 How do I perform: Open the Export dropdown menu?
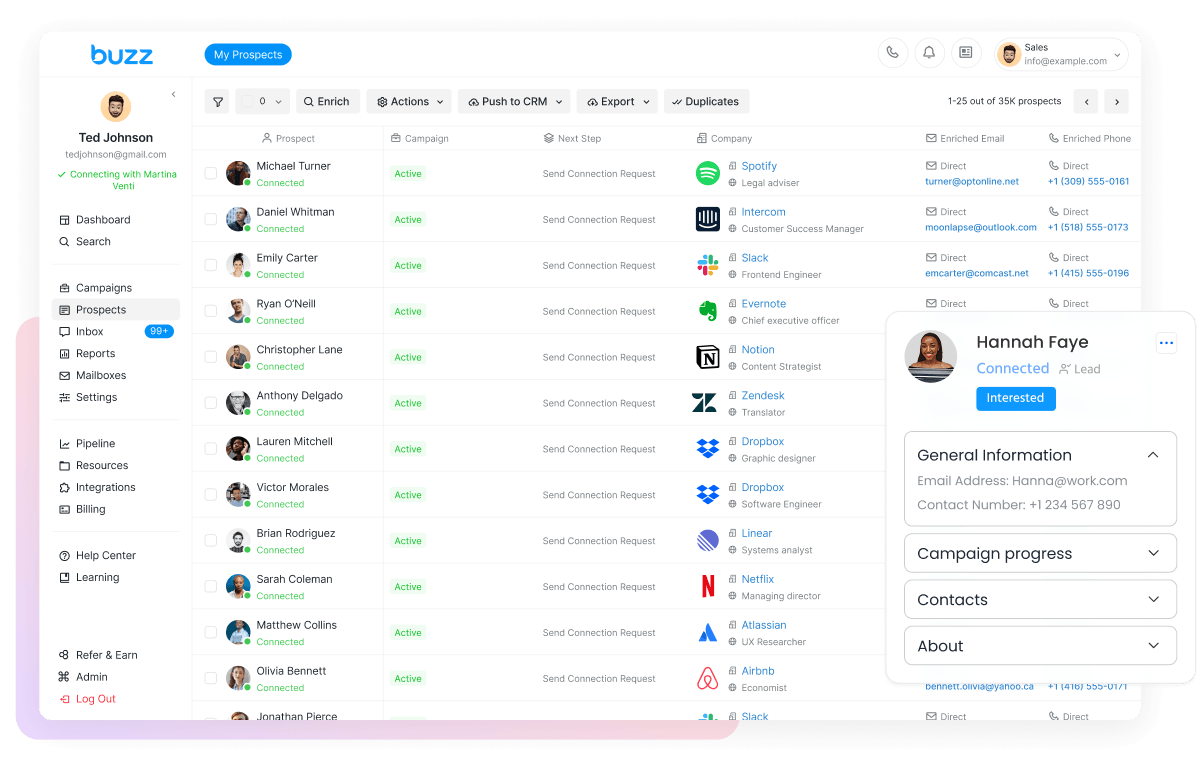coord(617,101)
